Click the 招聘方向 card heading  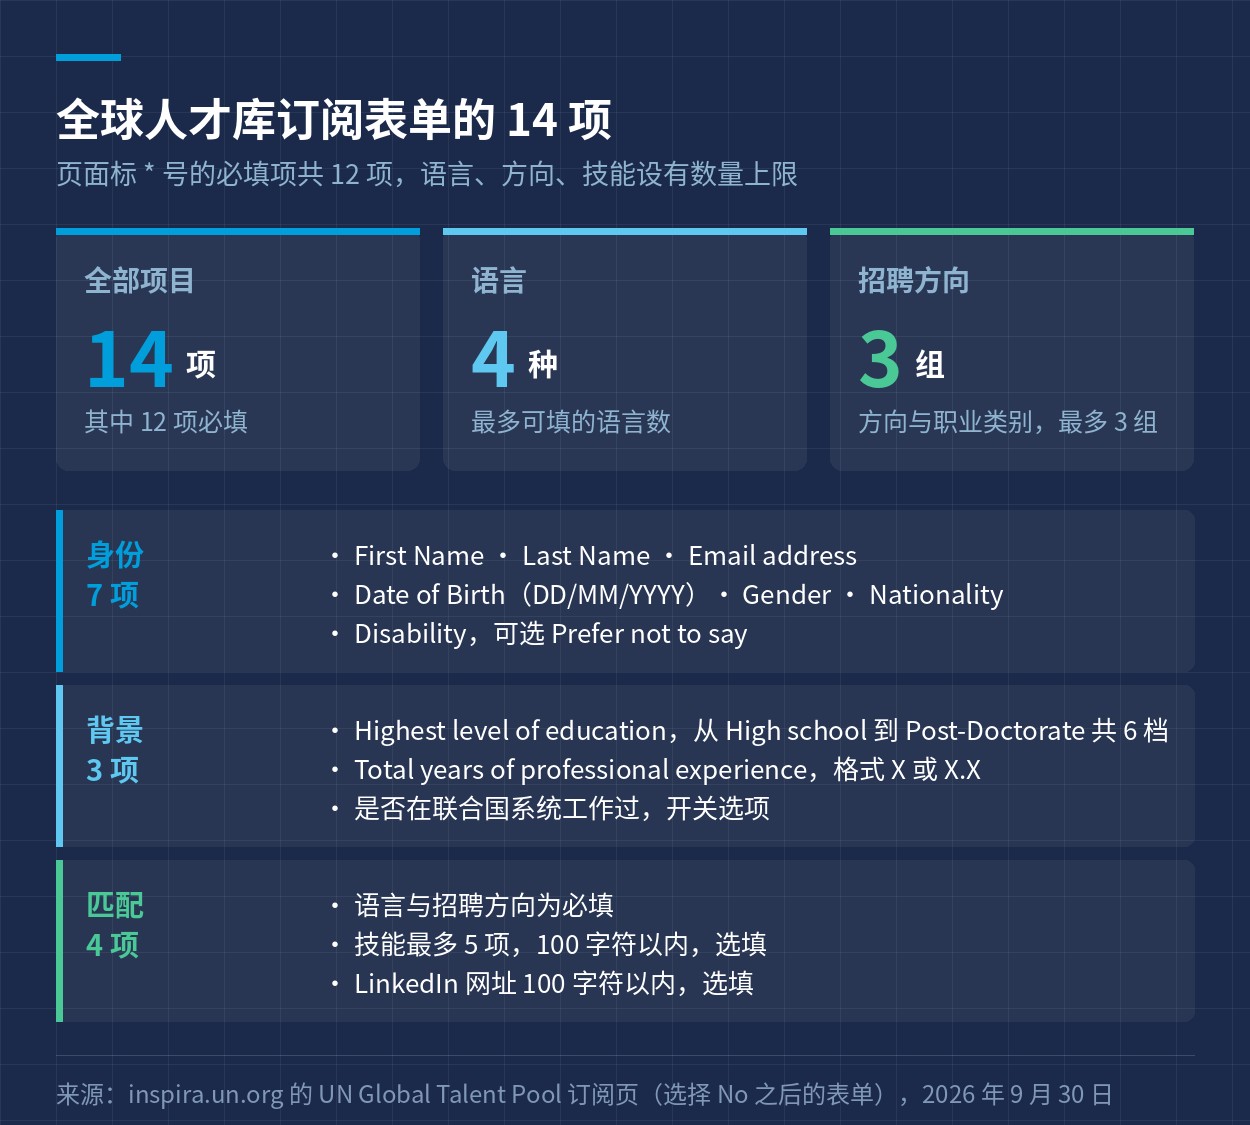pos(914,280)
